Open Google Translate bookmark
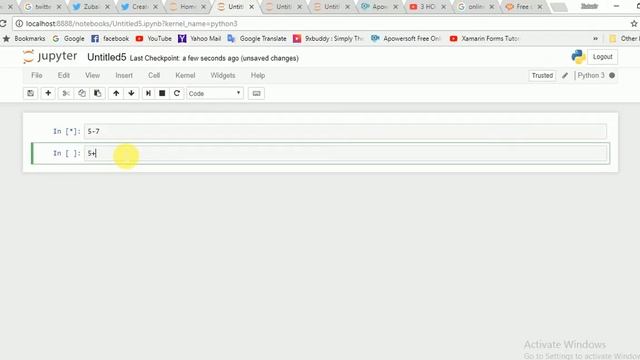This screenshot has height=360, width=640. 257,38
